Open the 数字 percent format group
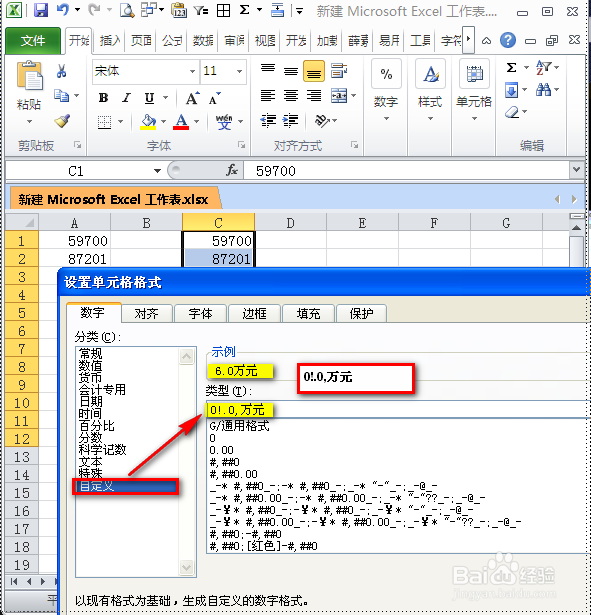The image size is (591, 615). click(386, 90)
